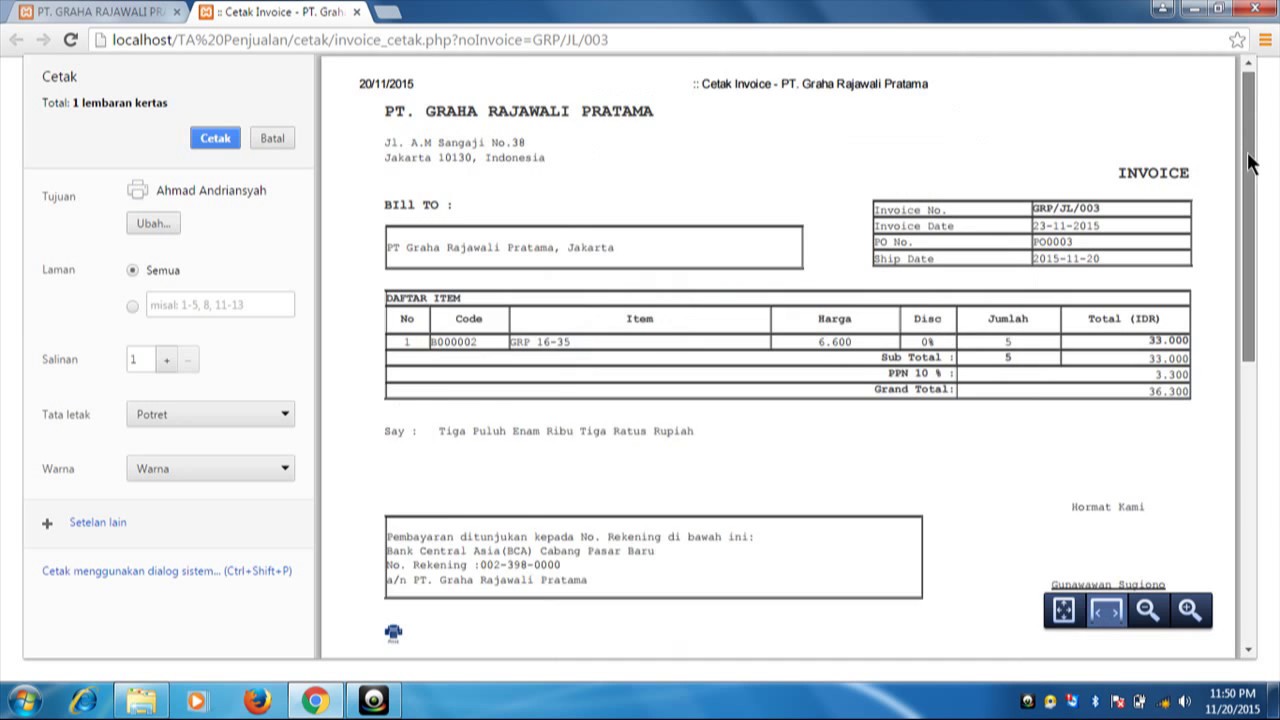Close the Cetak Invoice tab
Viewport: 1280px width, 720px height.
[x=357, y=12]
